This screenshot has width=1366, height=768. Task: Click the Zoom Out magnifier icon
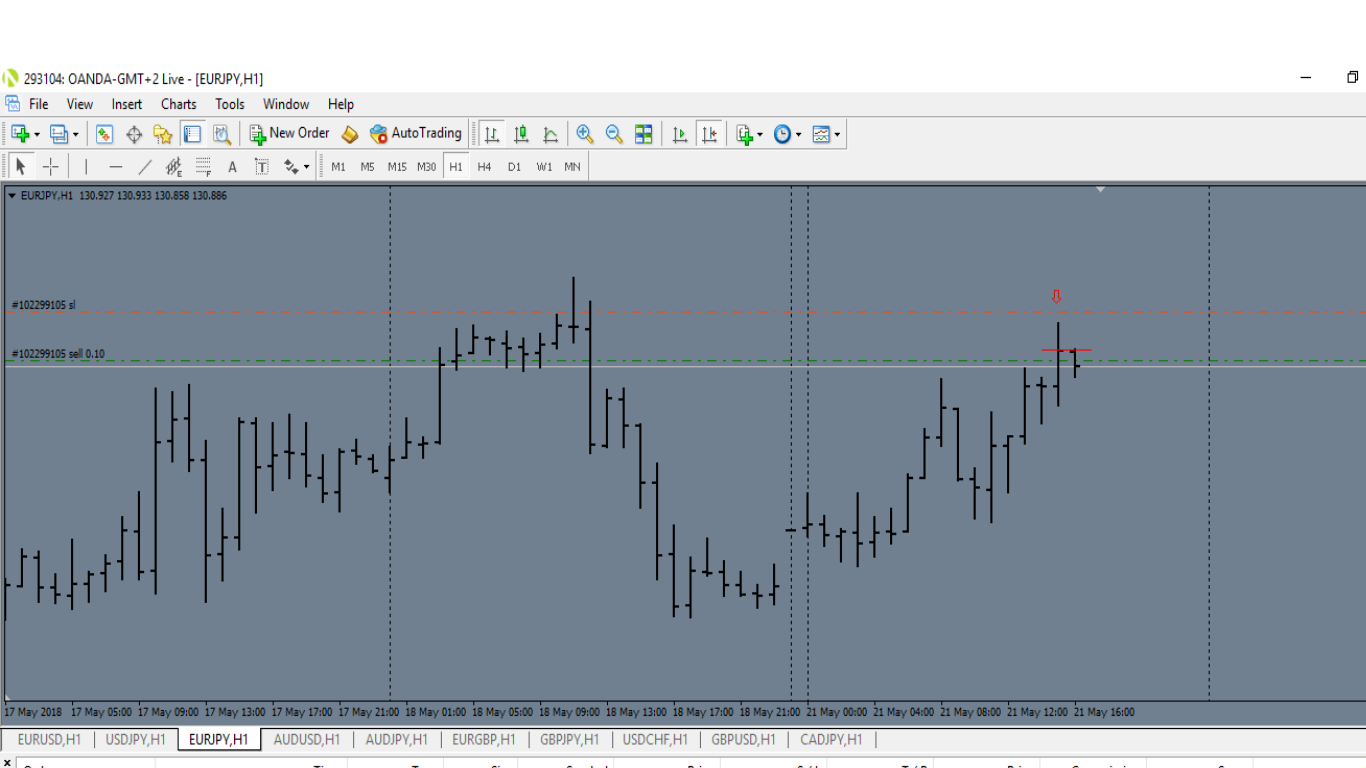click(x=614, y=134)
